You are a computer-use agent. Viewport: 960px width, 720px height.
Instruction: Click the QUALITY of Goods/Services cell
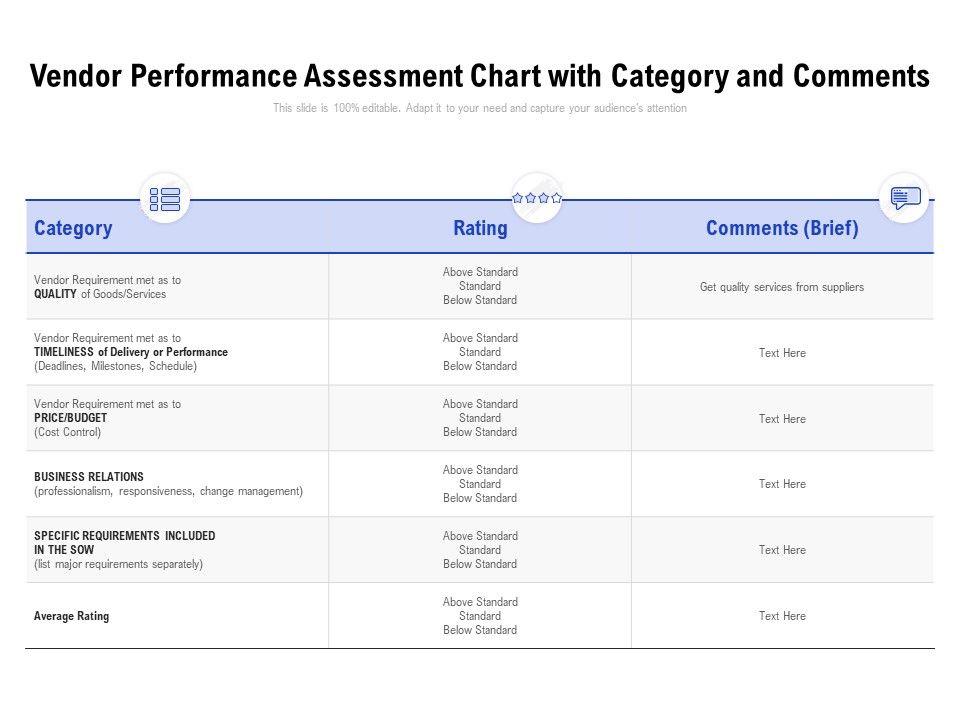(108, 287)
